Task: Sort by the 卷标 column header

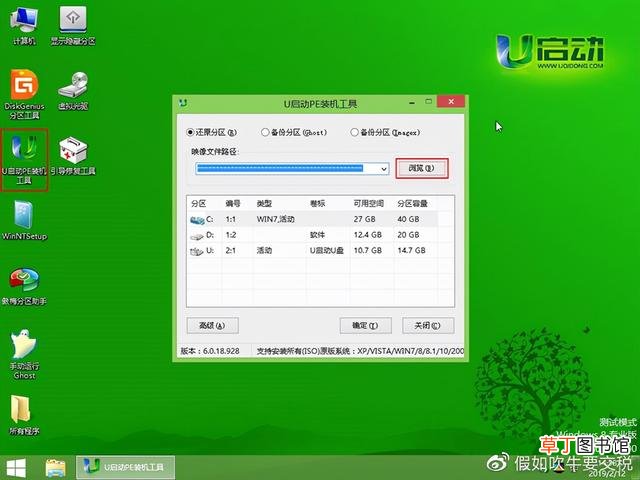Action: [317, 203]
